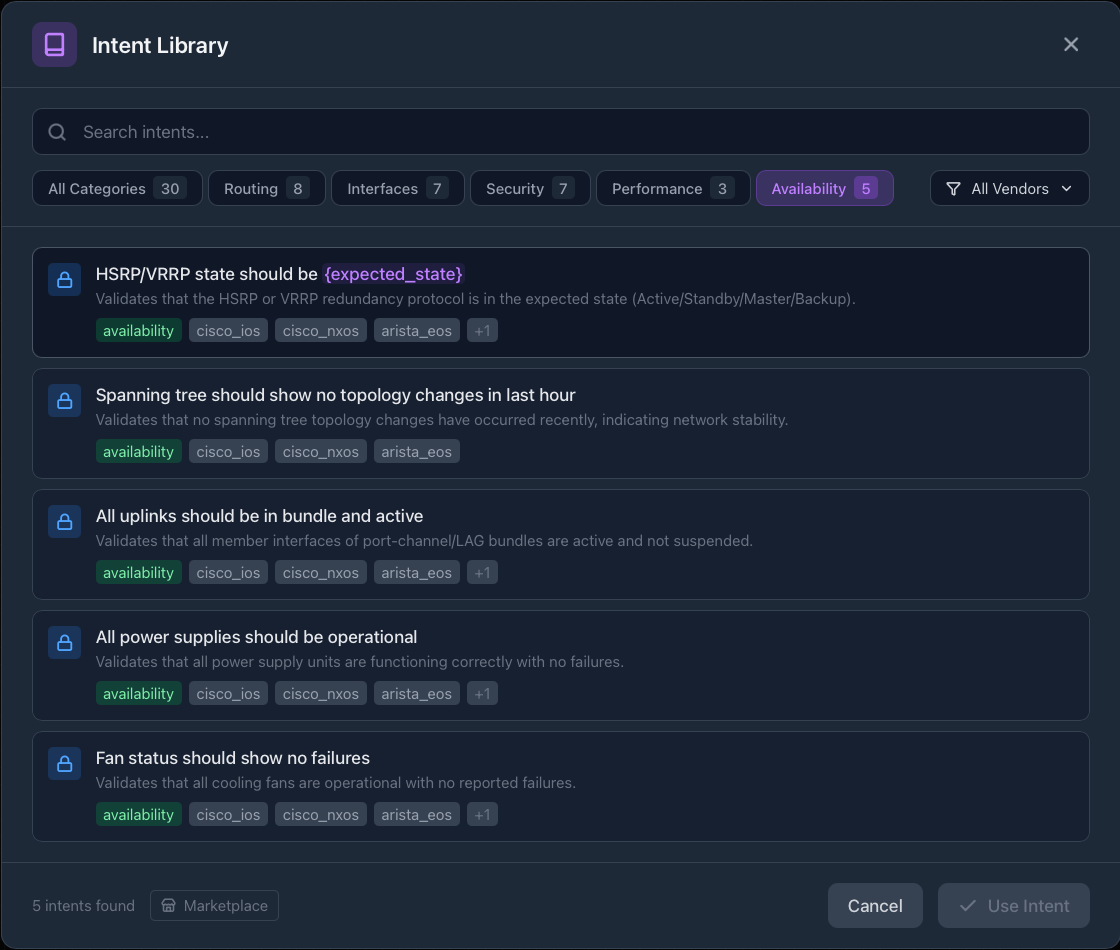Click the checkmark icon inside Use Intent
The width and height of the screenshot is (1120, 950).
point(967,905)
